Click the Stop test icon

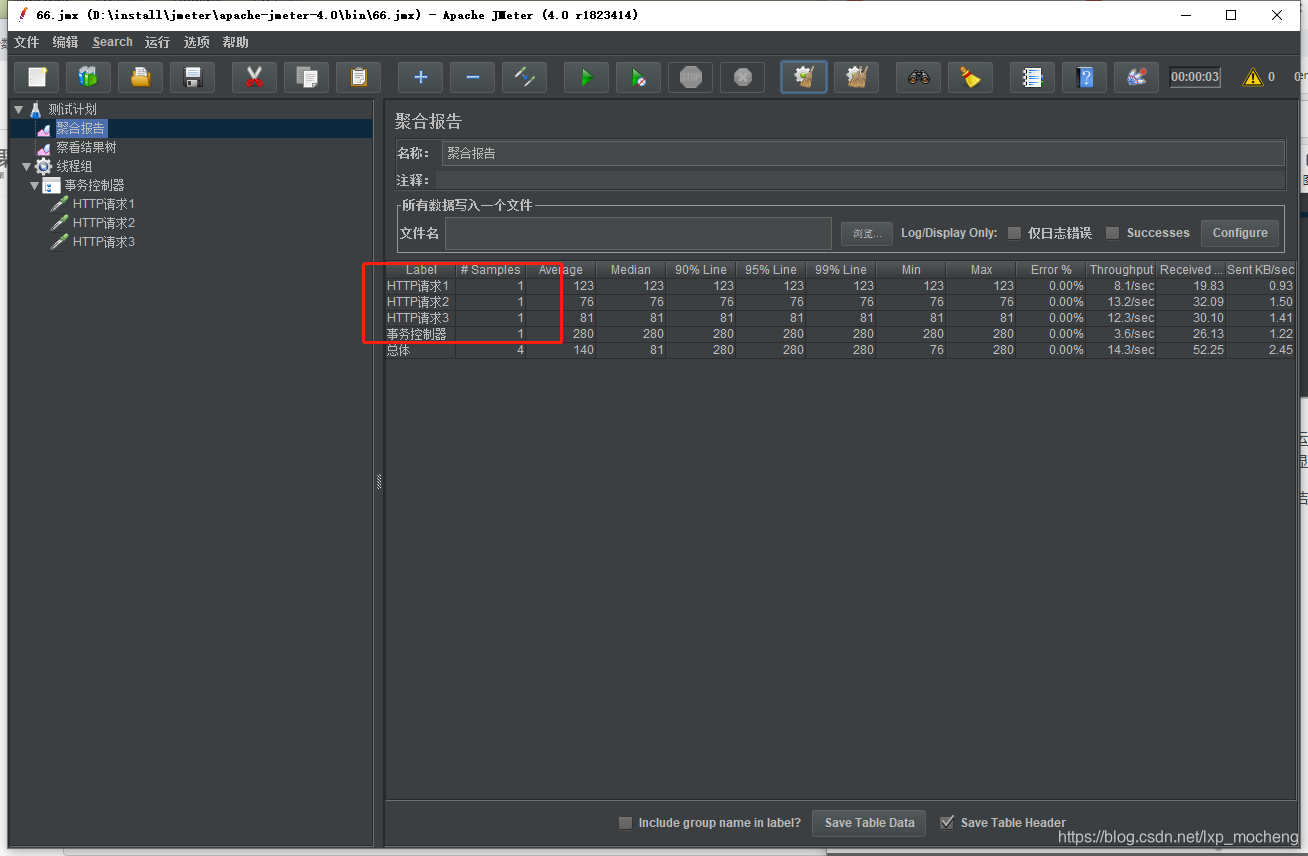[691, 77]
